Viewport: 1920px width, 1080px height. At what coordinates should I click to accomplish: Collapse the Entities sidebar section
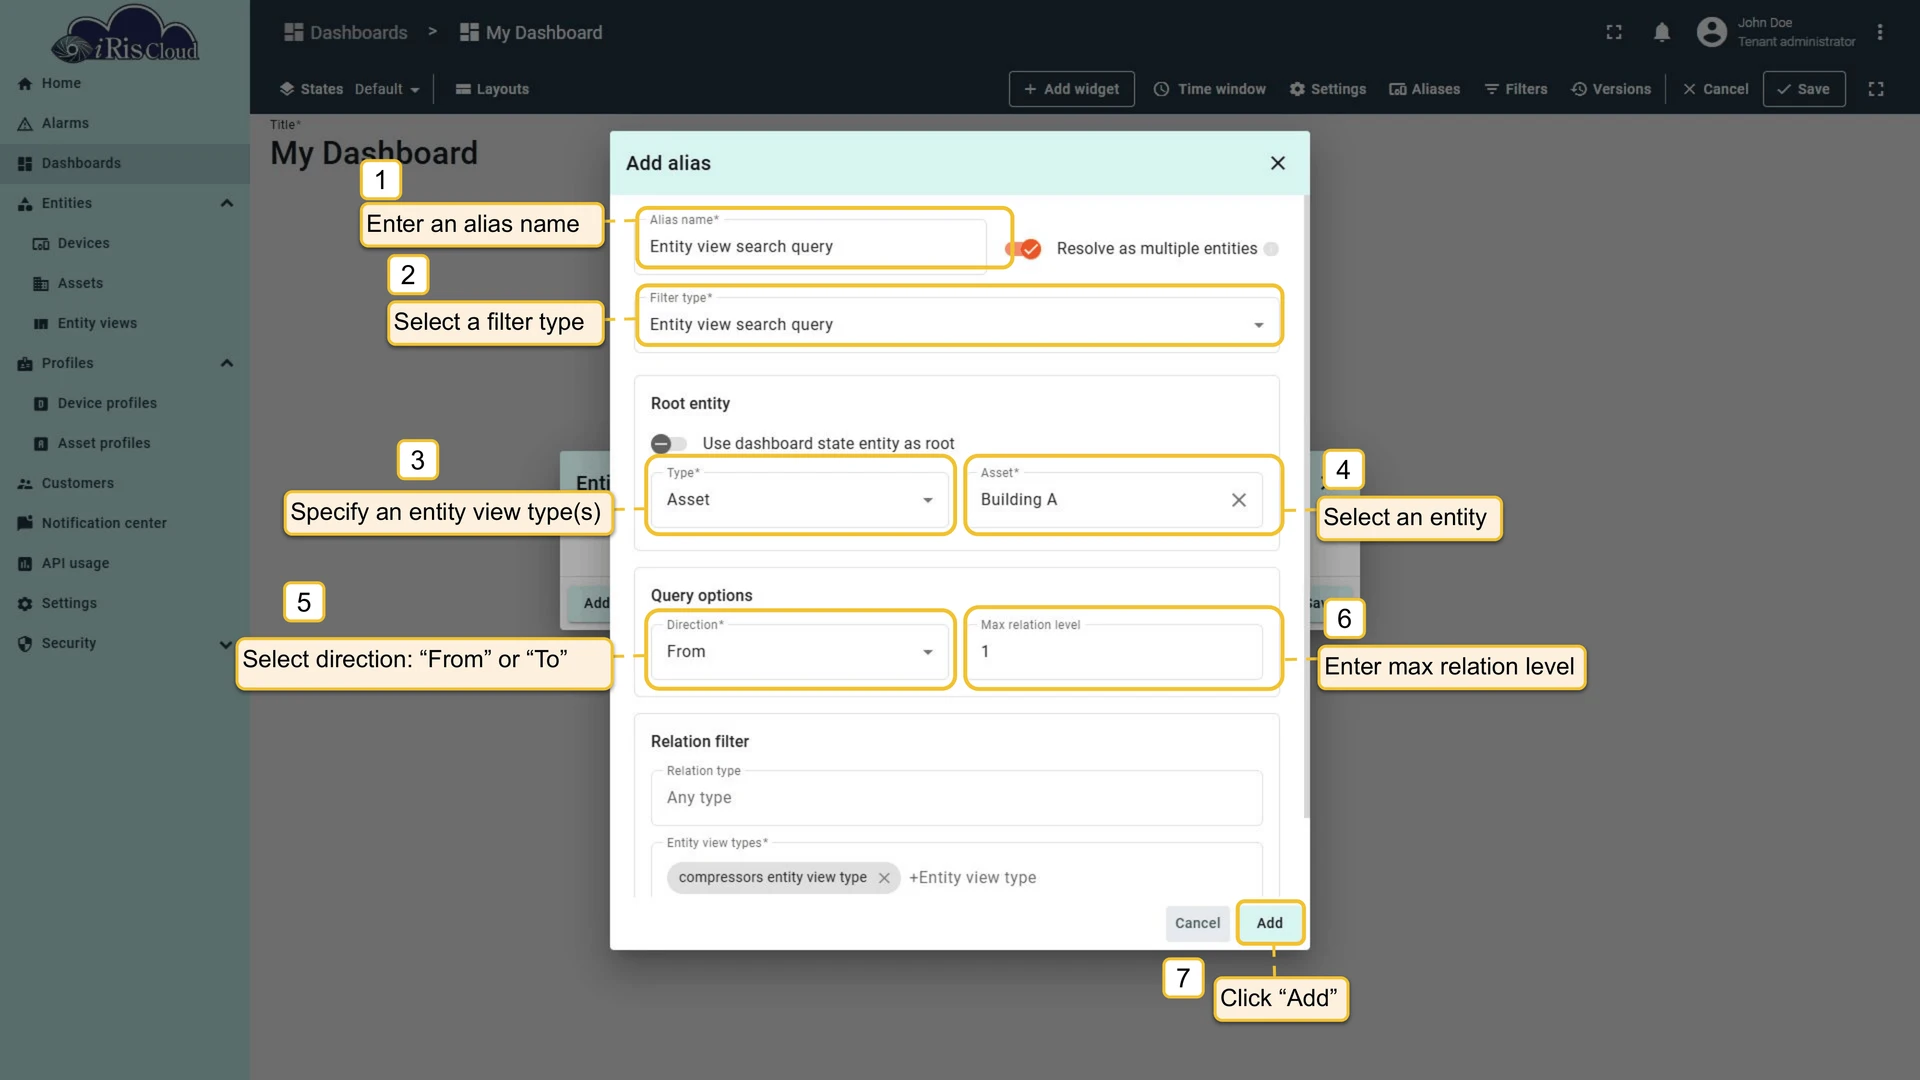tap(227, 203)
